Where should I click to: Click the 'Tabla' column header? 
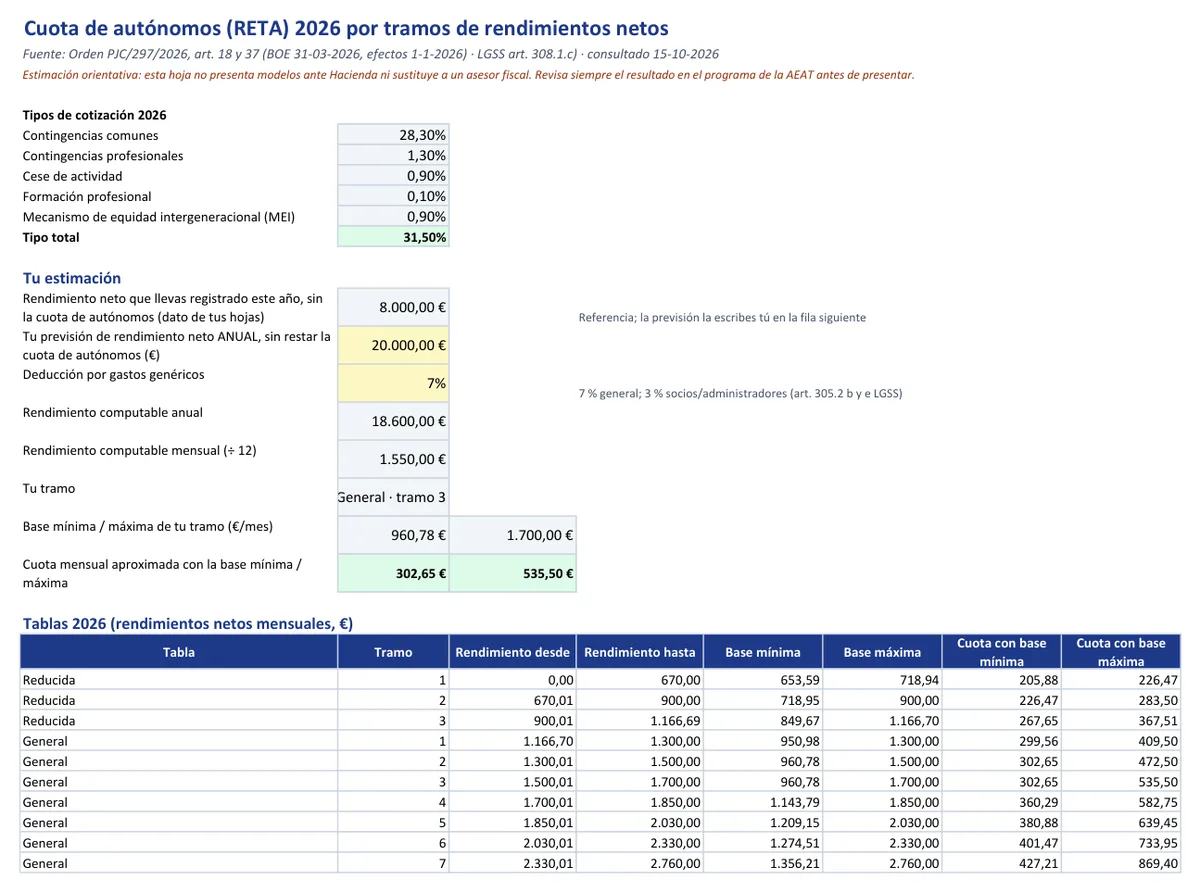tap(179, 652)
